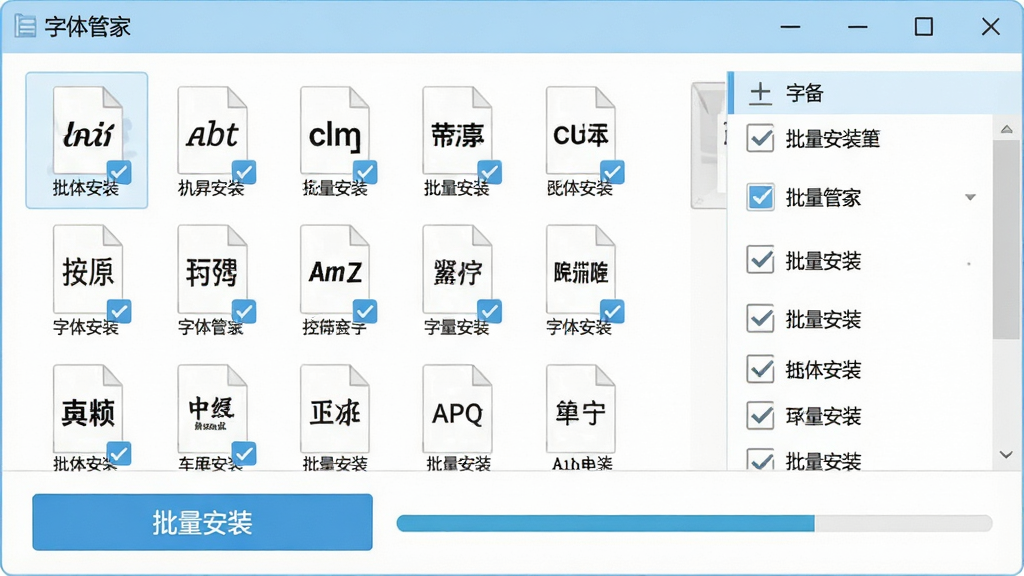The width and height of the screenshot is (1024, 576).
Task: Expand the dropdown arrow next to 批量管家
Action: pyautogui.click(x=970, y=197)
